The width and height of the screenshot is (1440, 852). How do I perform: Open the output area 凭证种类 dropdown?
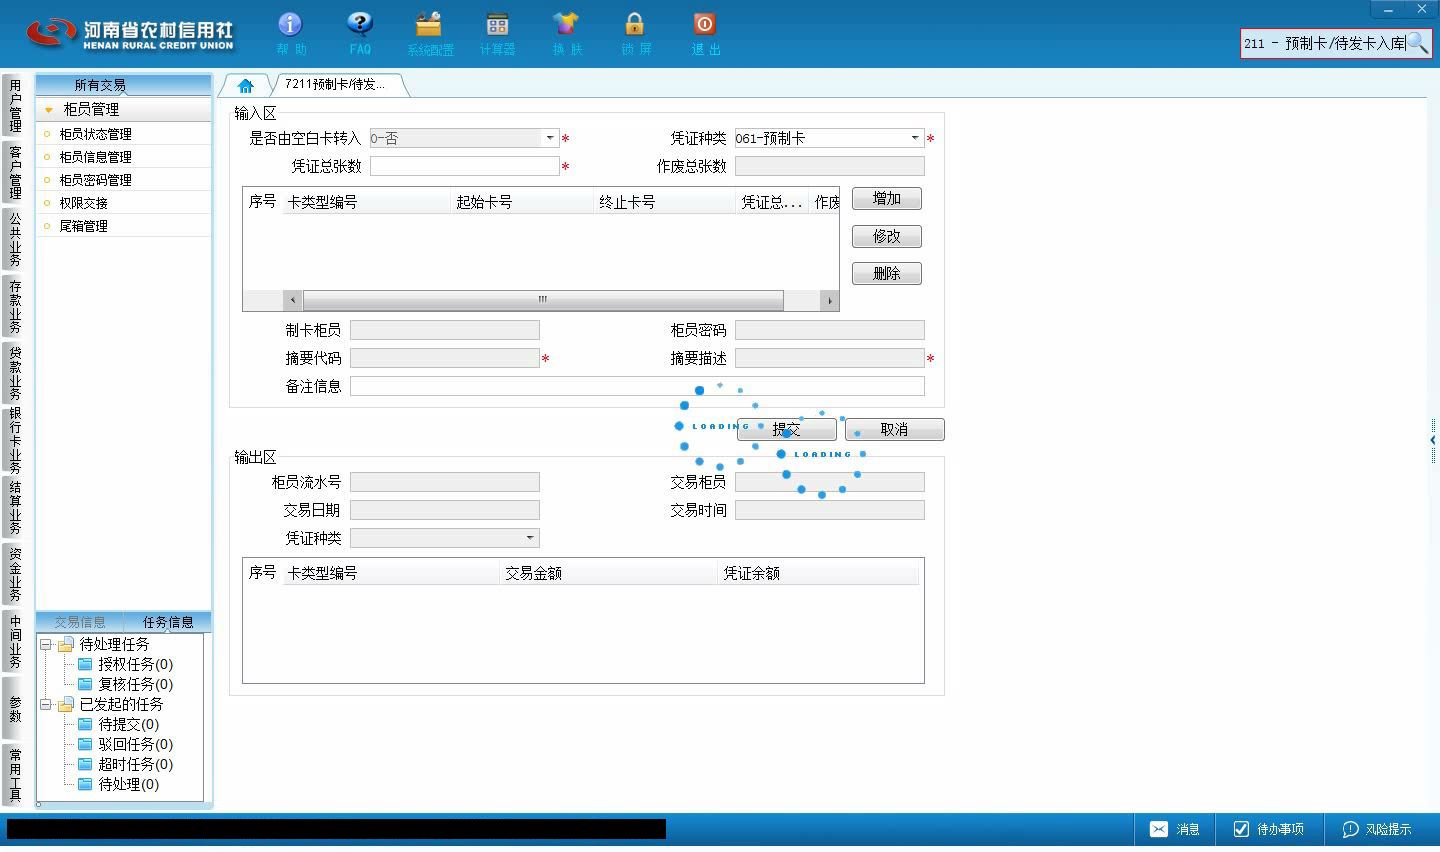click(529, 538)
